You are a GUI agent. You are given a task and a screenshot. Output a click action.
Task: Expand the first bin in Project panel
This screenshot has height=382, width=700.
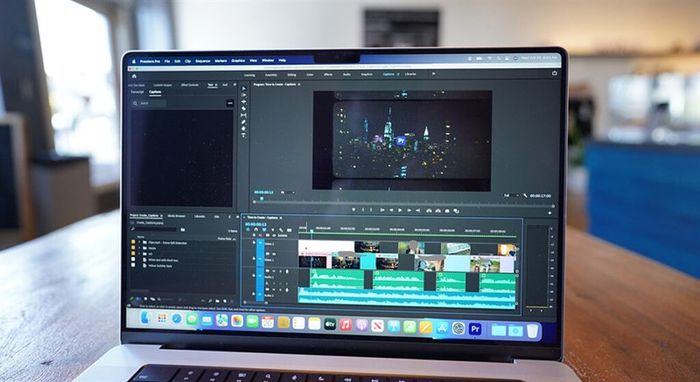(x=139, y=242)
